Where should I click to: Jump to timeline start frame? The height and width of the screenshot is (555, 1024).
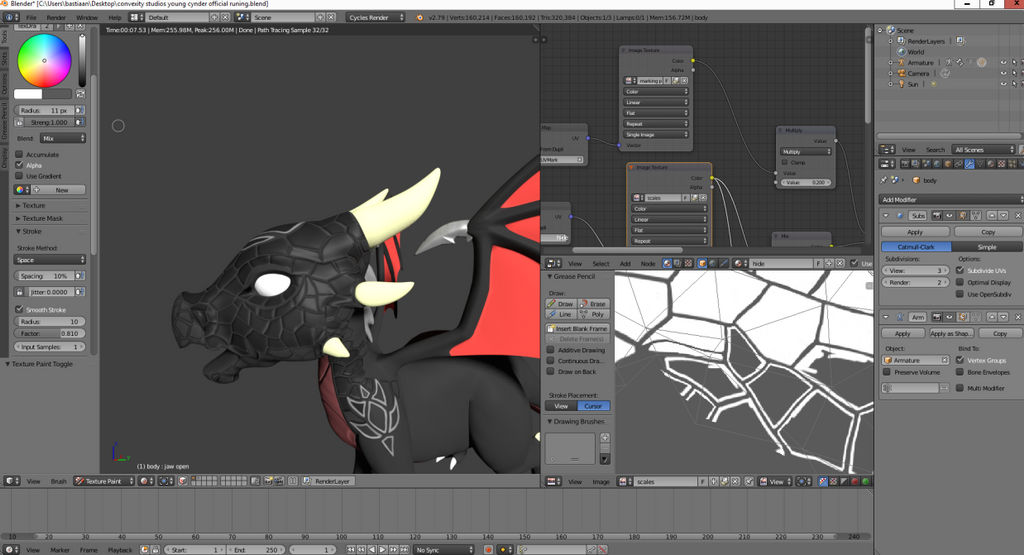pyautogui.click(x=351, y=550)
